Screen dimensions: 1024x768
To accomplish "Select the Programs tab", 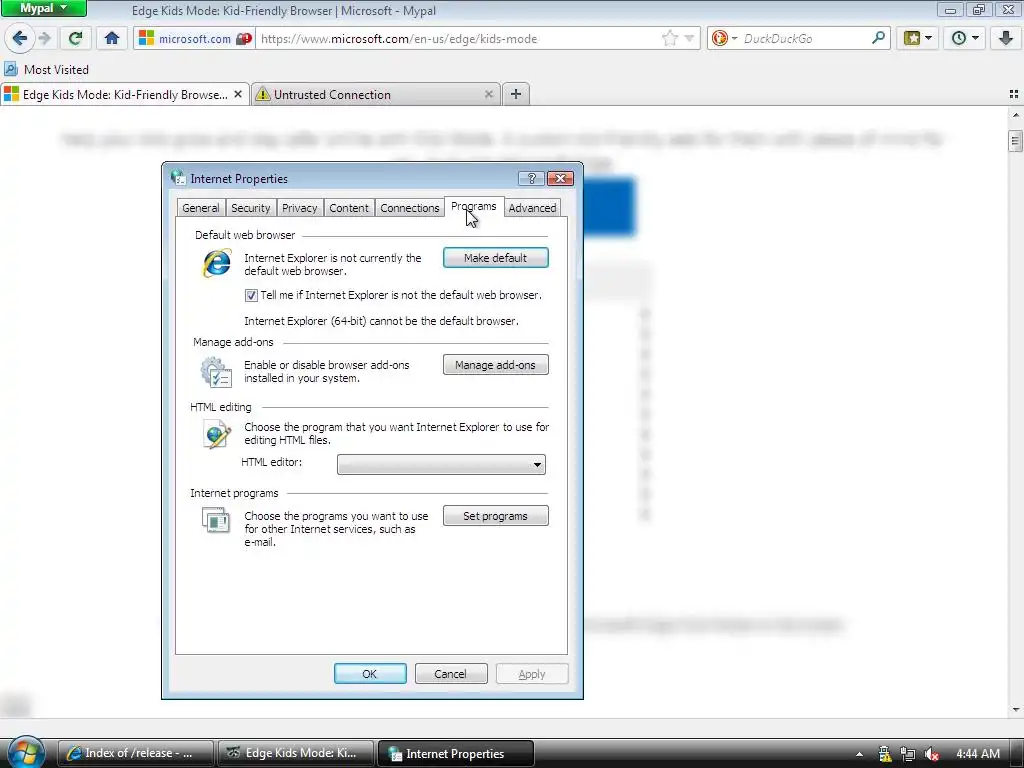I will pyautogui.click(x=473, y=206).
